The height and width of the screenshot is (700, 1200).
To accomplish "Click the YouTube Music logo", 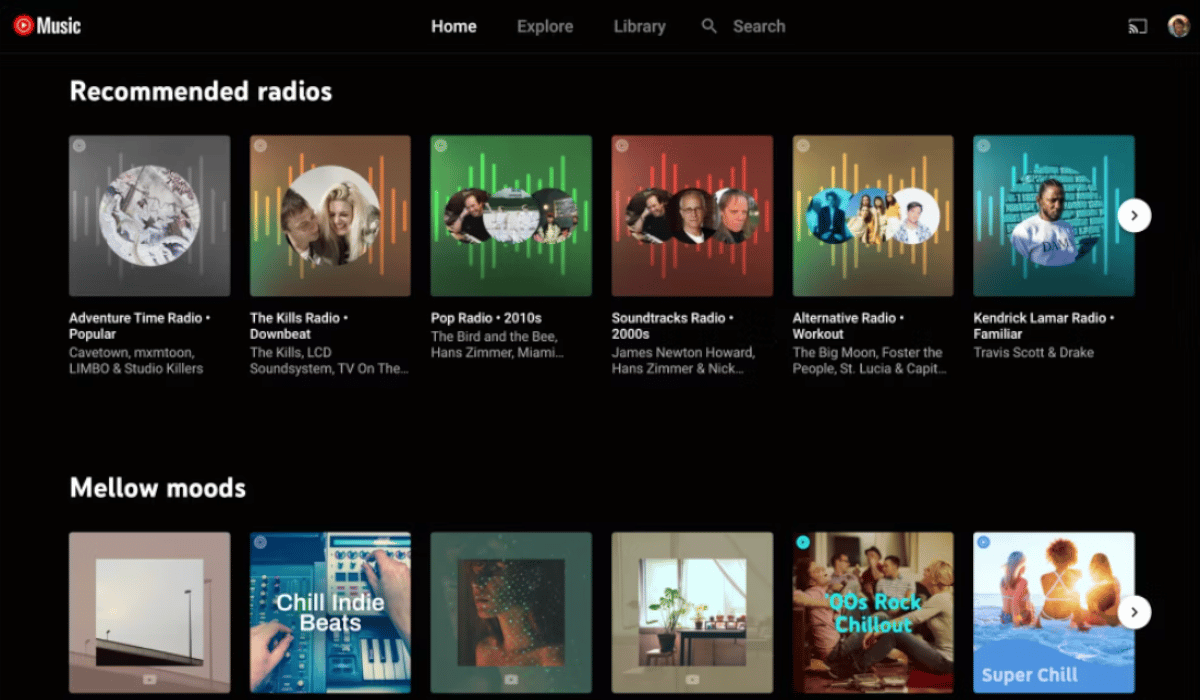I will (x=47, y=26).
